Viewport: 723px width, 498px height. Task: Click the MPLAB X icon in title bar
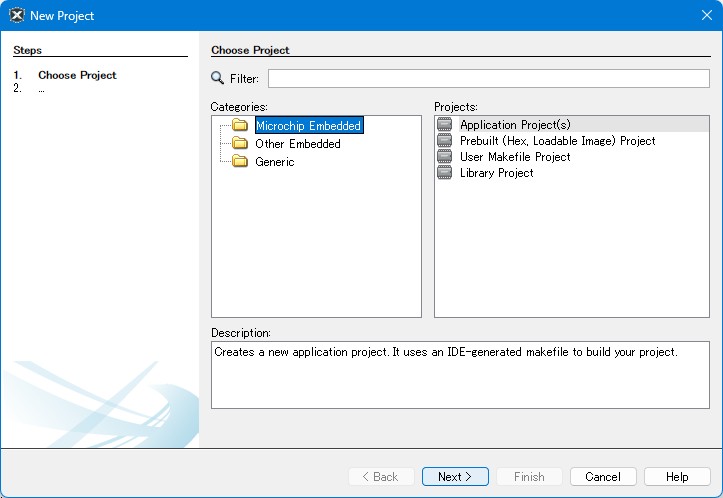(16, 16)
